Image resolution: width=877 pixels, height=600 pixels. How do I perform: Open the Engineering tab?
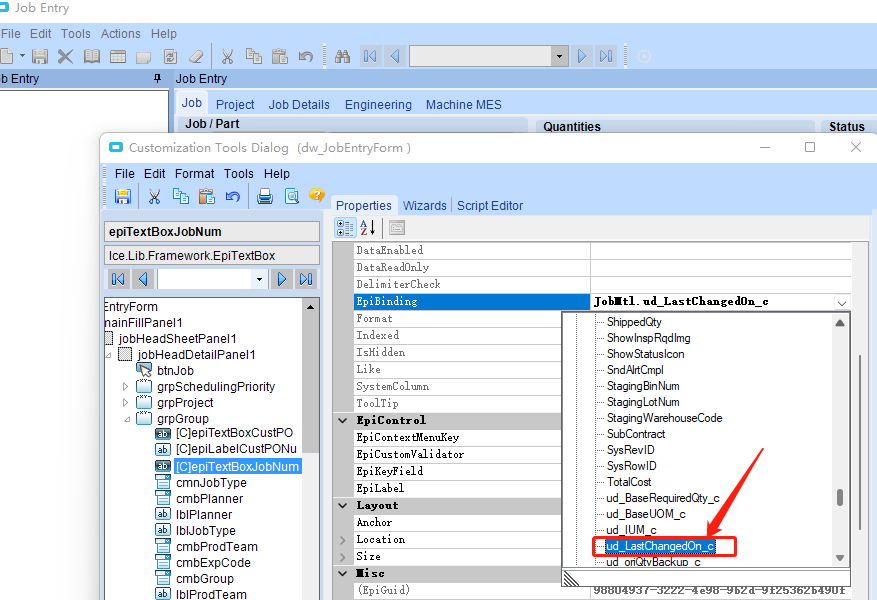(378, 105)
